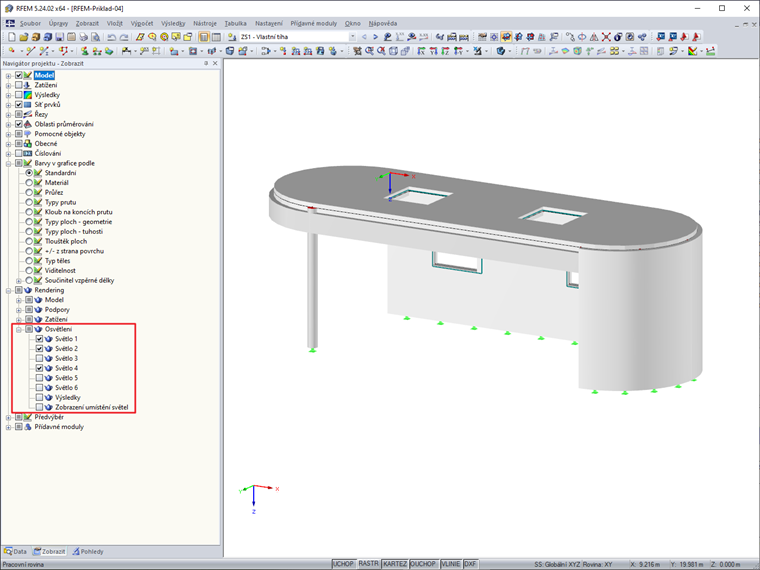Set view in Y direction

433,51
